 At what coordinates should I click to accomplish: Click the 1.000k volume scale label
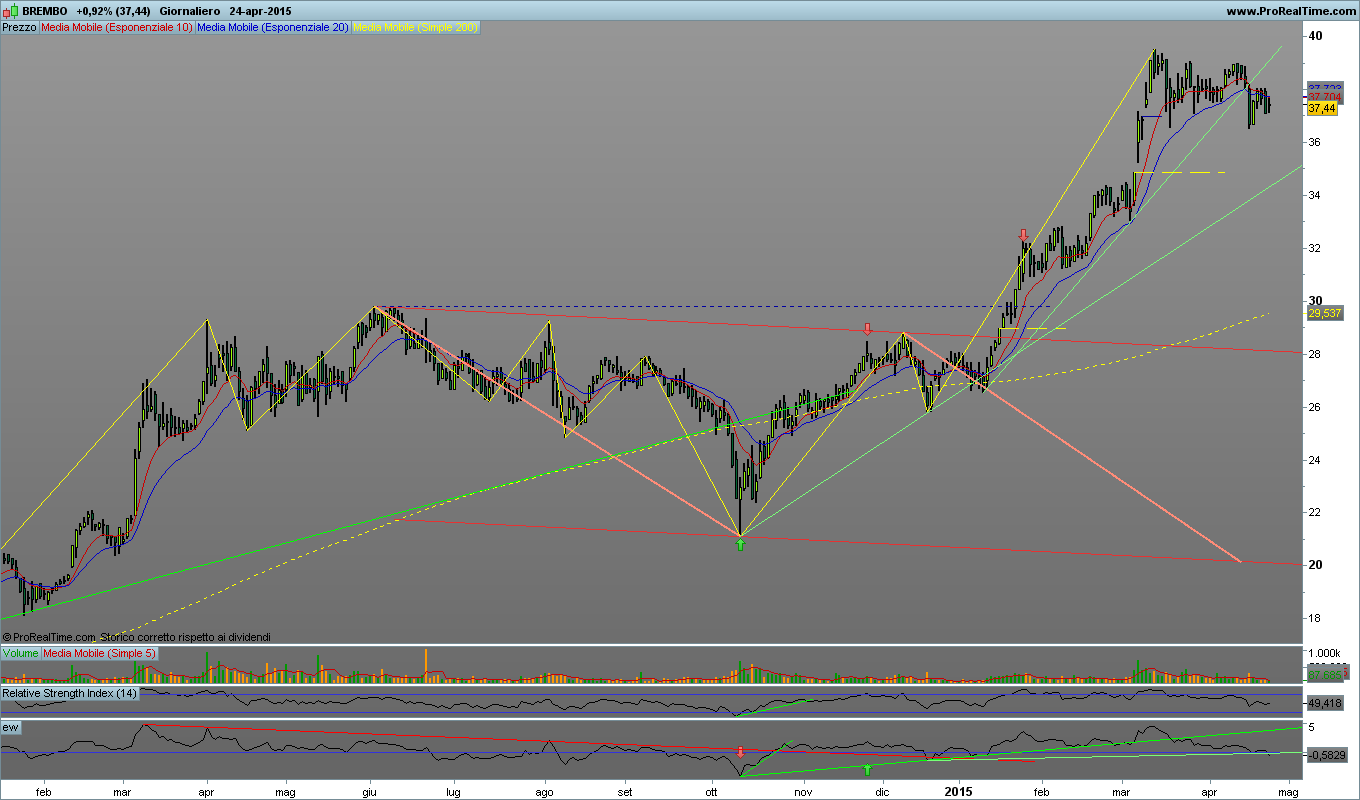(1325, 653)
